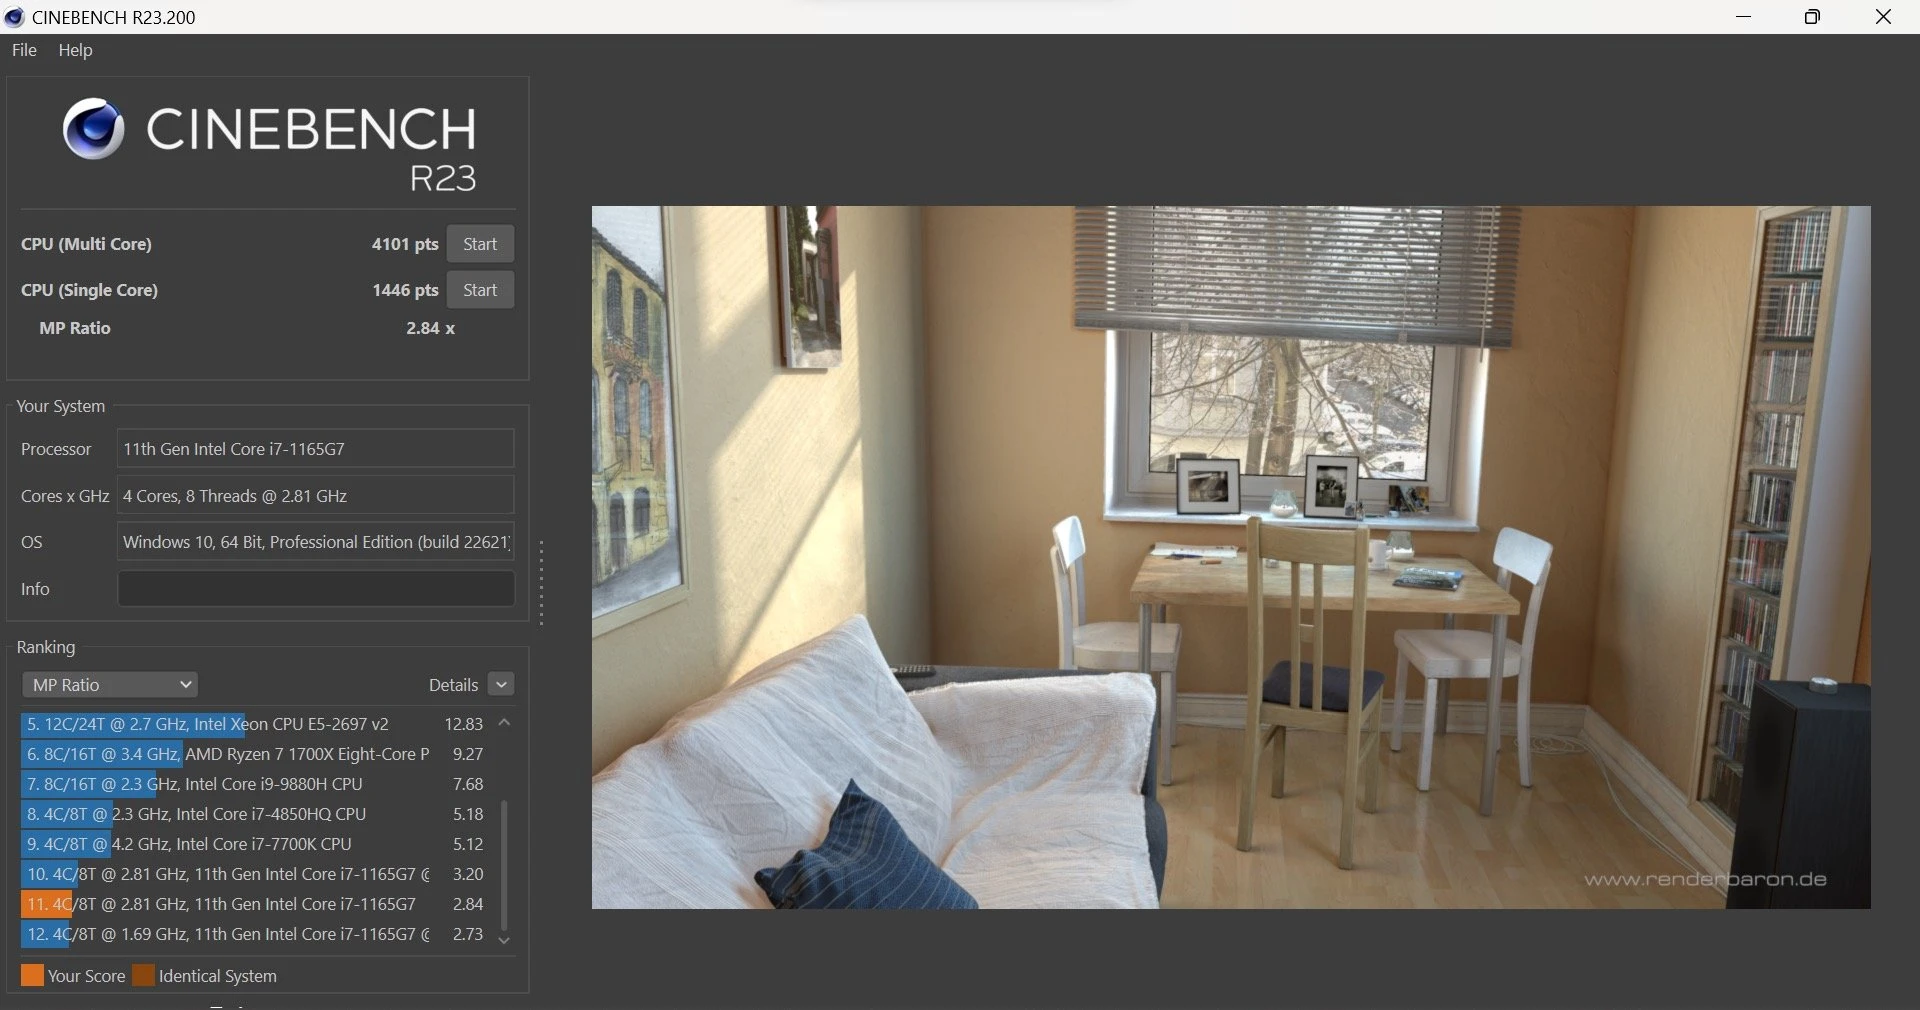
Task: Click the 12.83 ranking value
Action: click(464, 724)
